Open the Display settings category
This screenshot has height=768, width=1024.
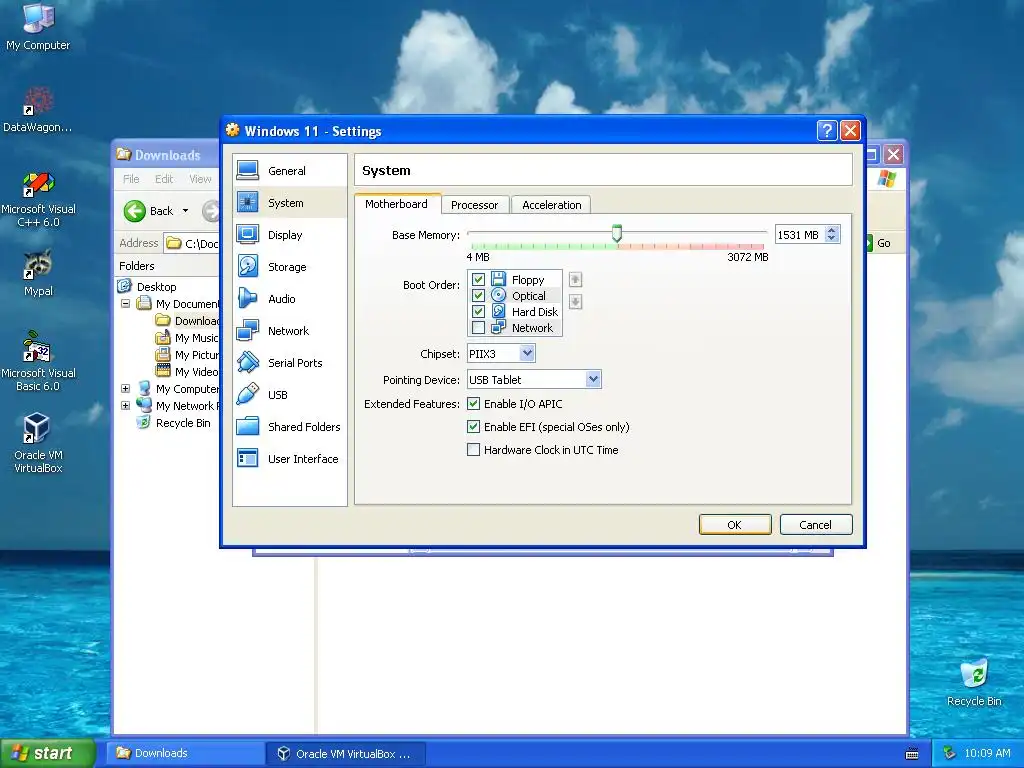pyautogui.click(x=289, y=234)
